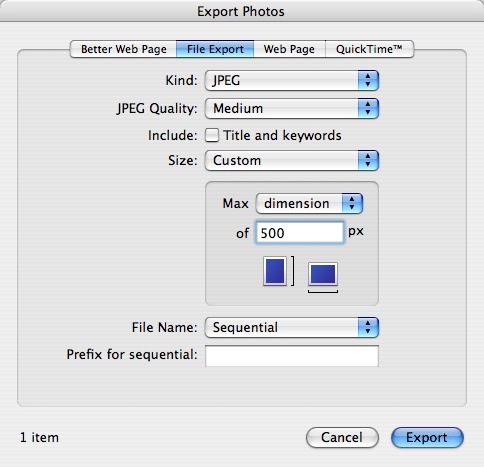Click the JPEG Quality popup arrows
The height and width of the screenshot is (467, 484).
(368, 108)
